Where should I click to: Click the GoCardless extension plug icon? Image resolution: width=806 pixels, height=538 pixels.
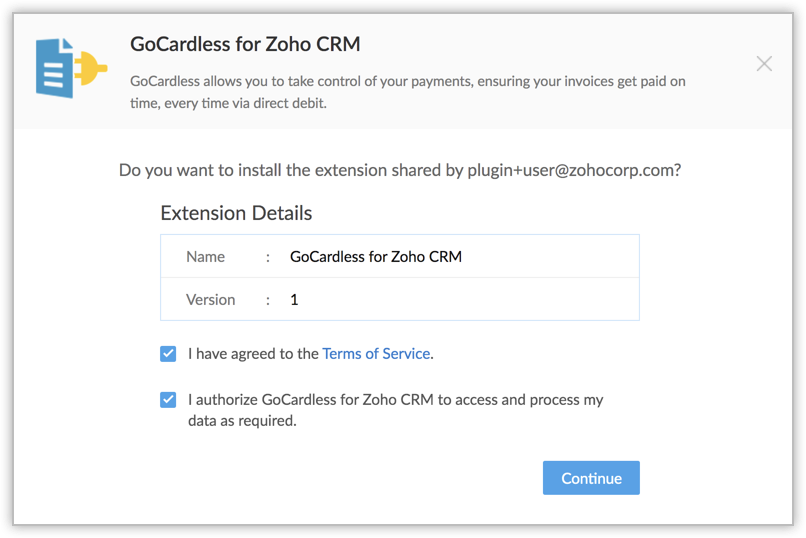point(70,68)
